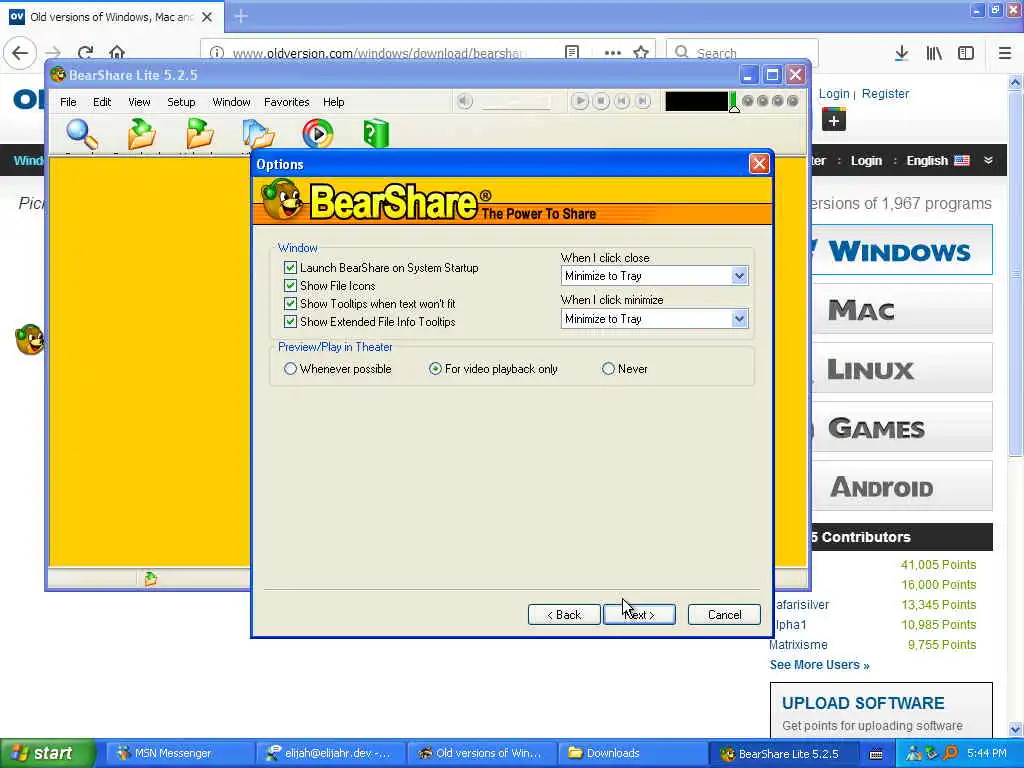Switch to Downloads taskbar window

(x=631, y=753)
